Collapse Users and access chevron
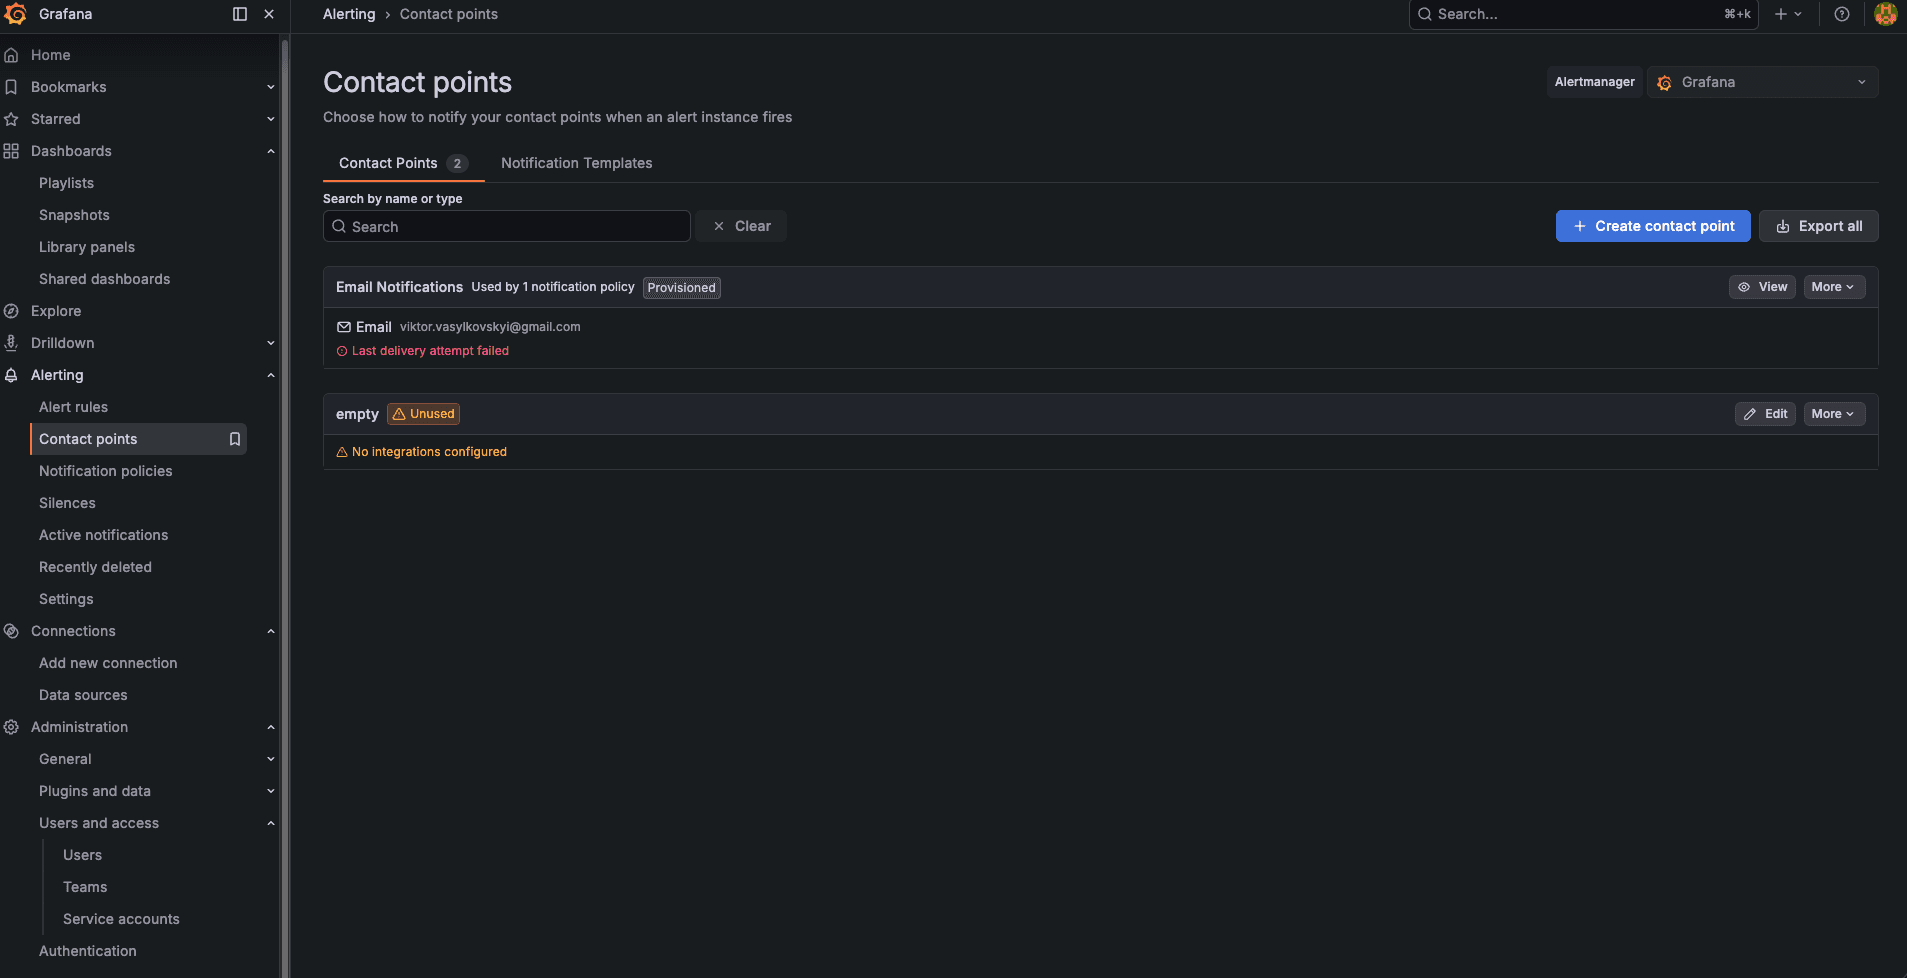 271,823
